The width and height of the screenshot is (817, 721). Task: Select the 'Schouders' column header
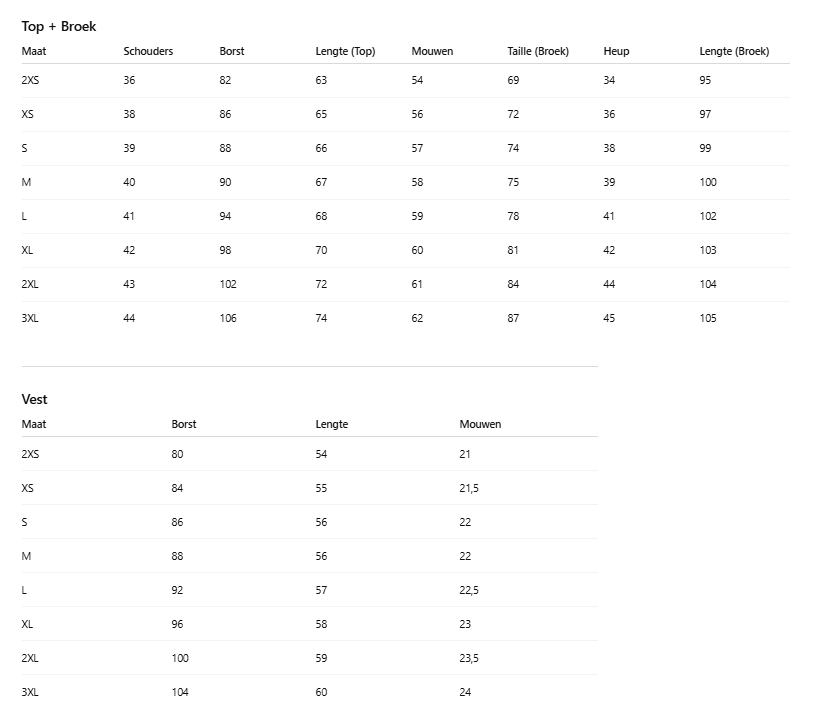pyautogui.click(x=148, y=51)
